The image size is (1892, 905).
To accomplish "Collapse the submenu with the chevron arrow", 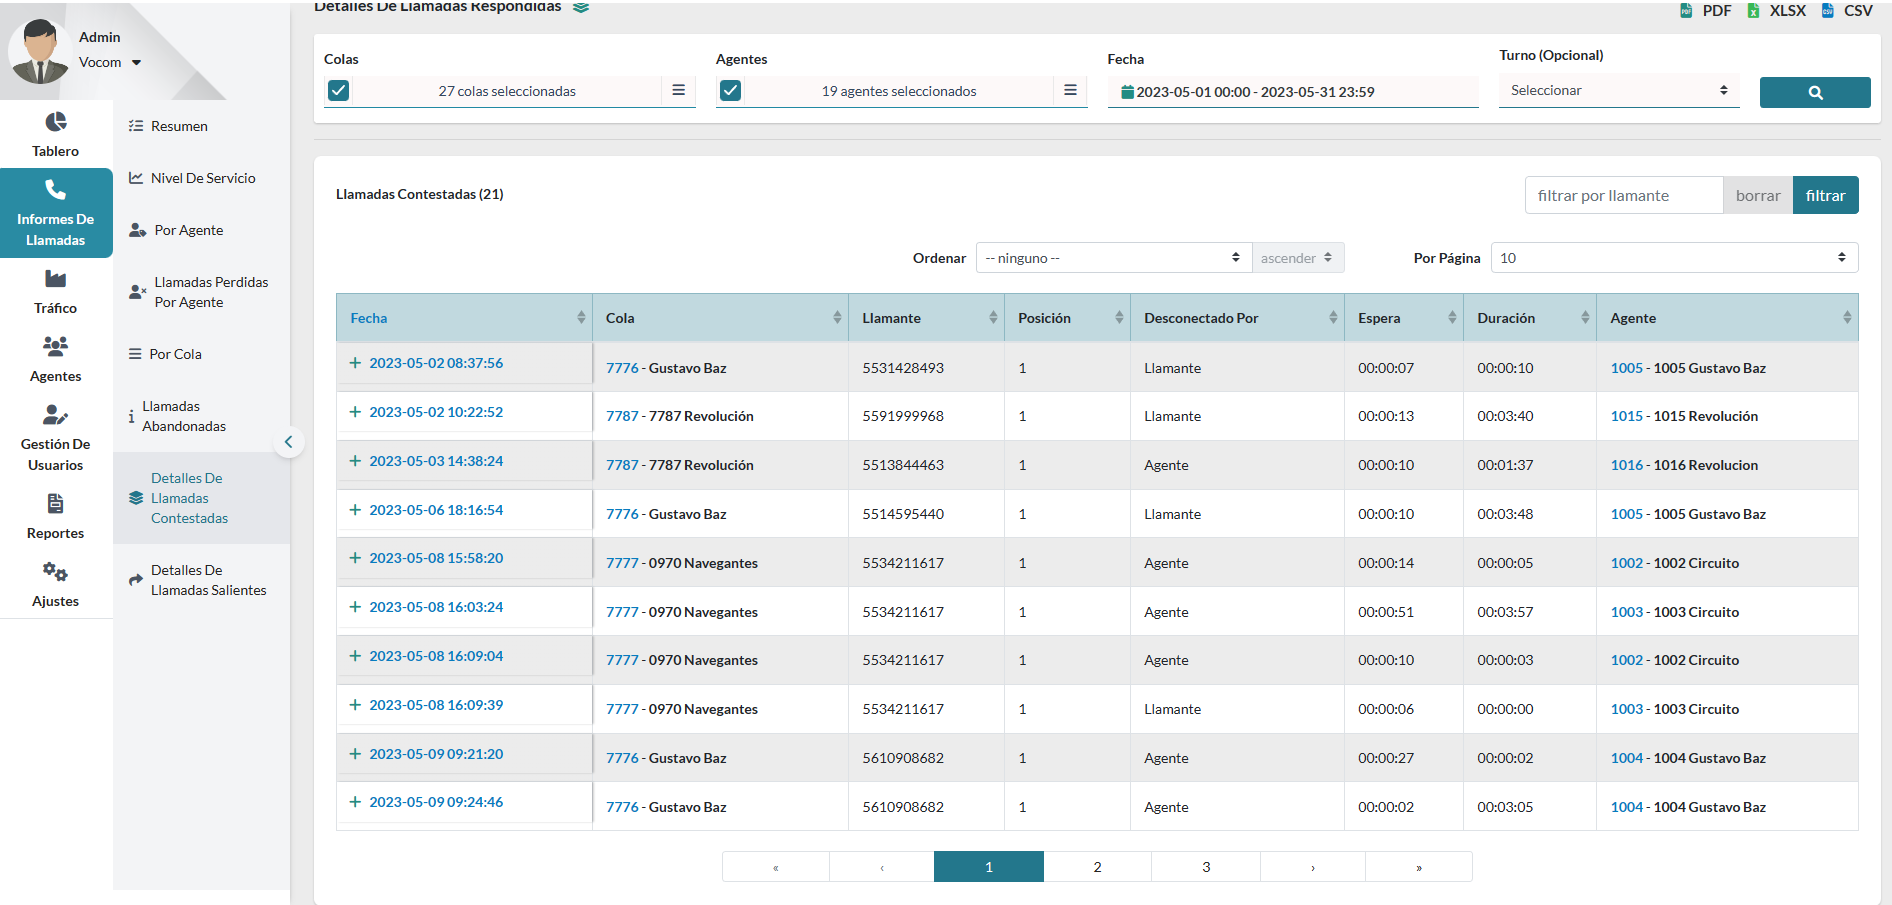I will pos(288,442).
